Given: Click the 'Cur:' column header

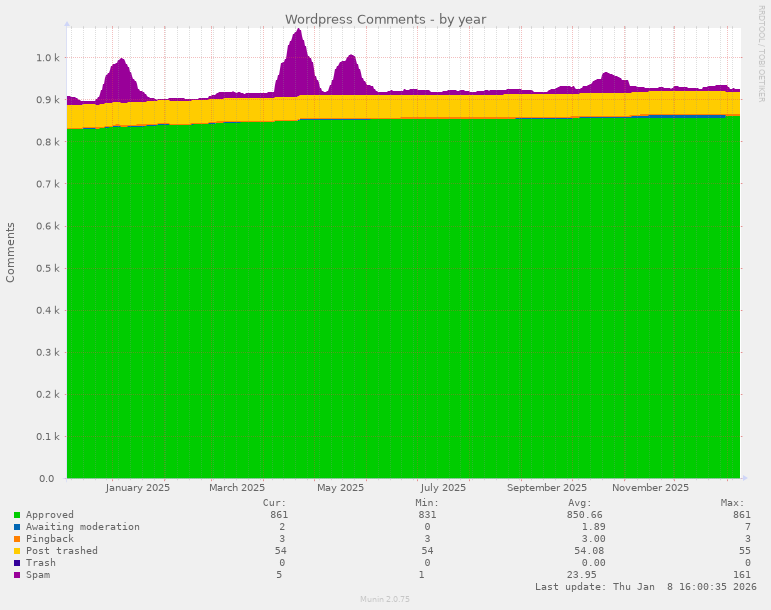Looking at the screenshot, I should coord(274,503).
